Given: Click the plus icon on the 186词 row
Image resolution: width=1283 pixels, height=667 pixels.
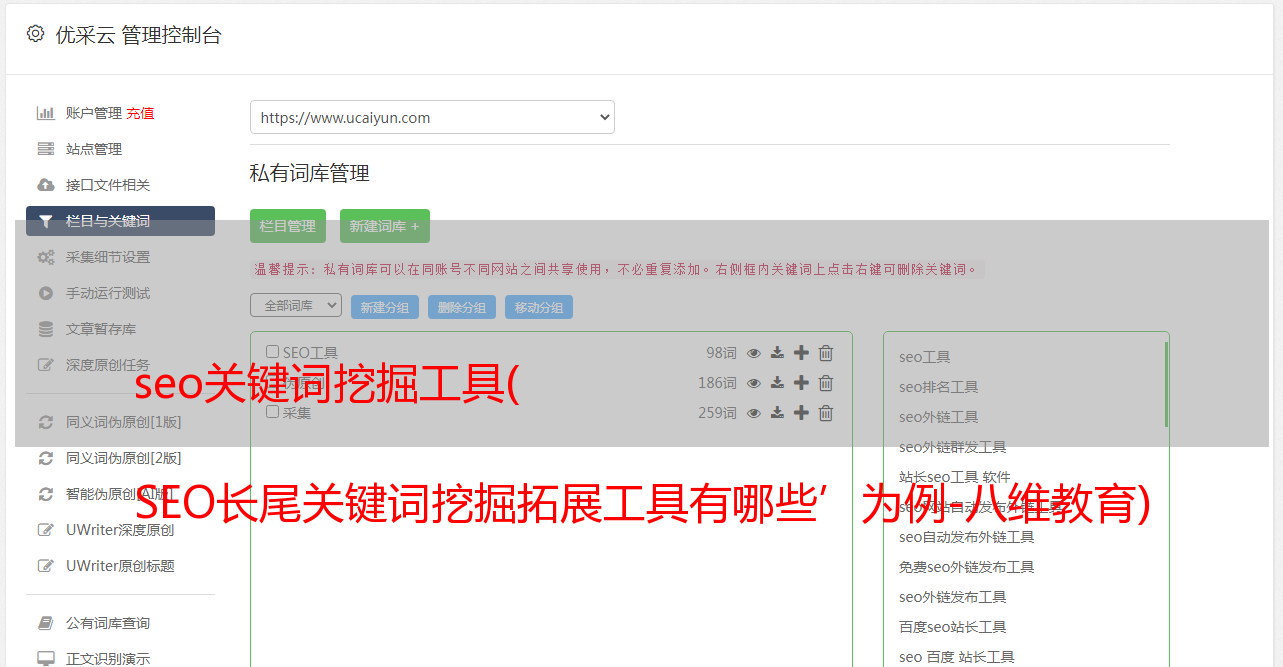Looking at the screenshot, I should click(801, 383).
